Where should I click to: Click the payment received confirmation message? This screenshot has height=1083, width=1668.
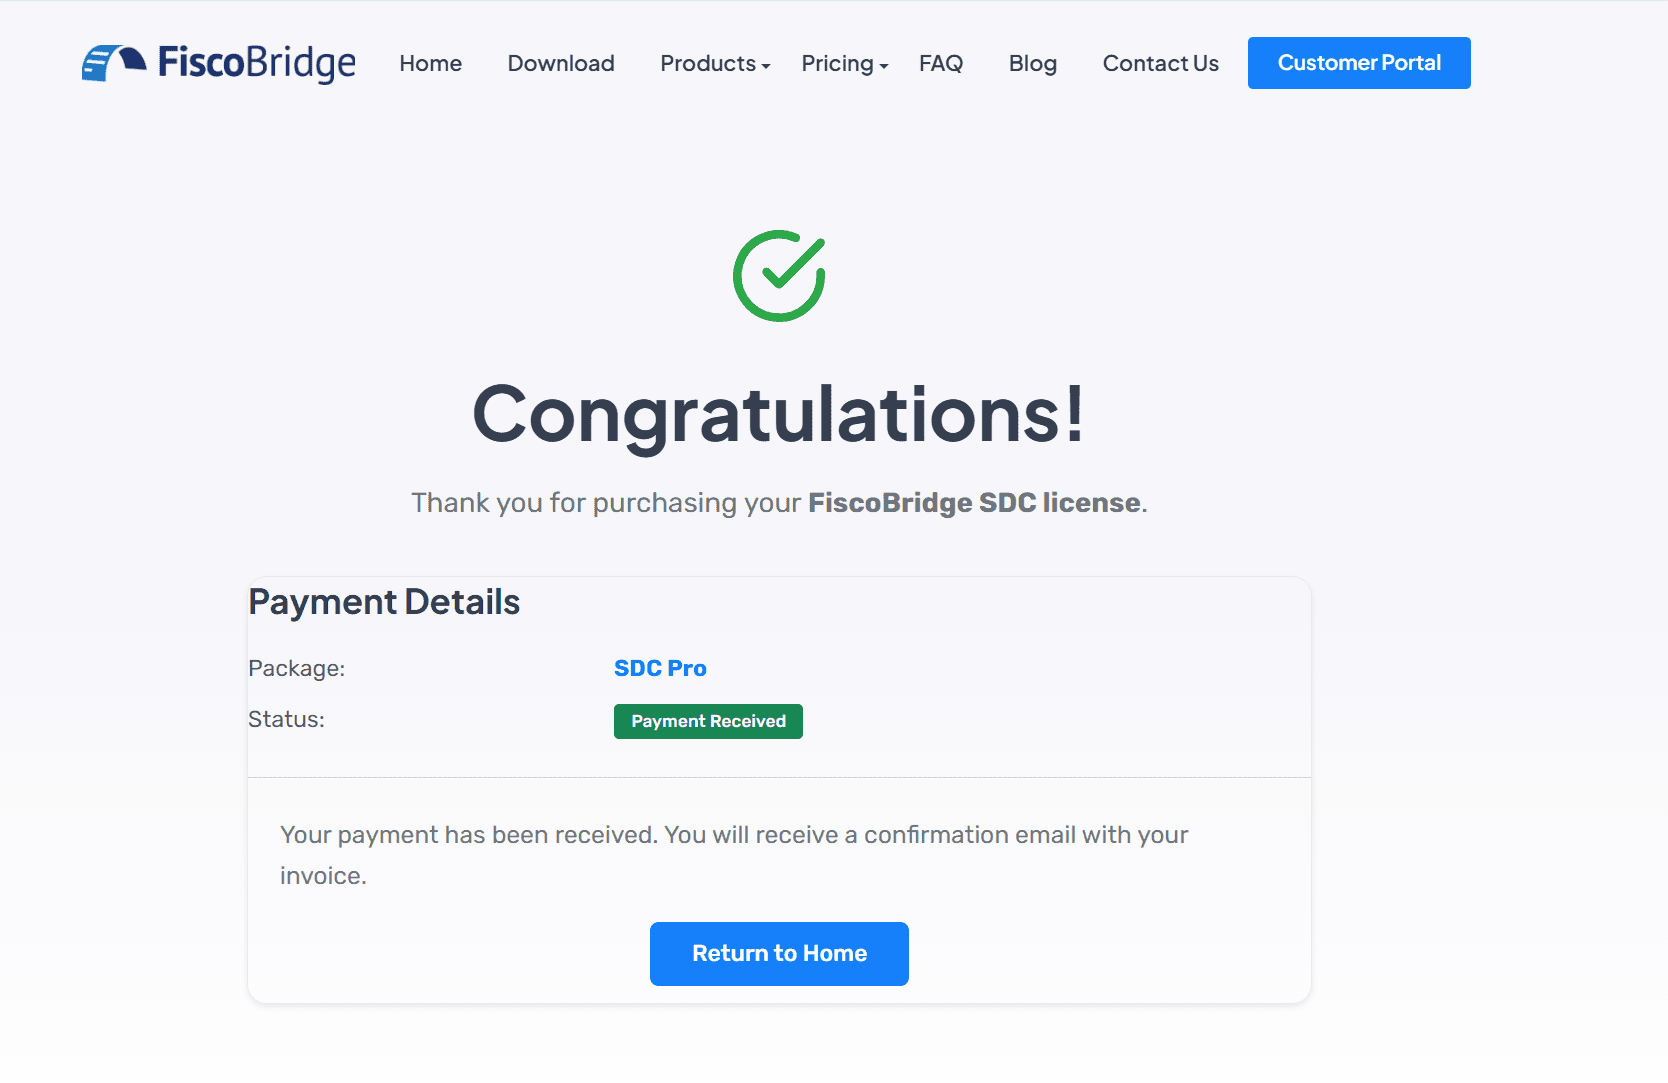tap(734, 855)
